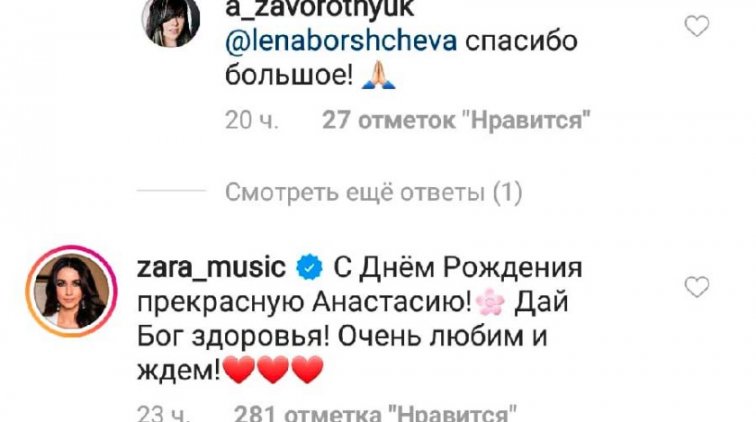Open the zara_music username
The image size is (756, 422).
click(x=211, y=268)
